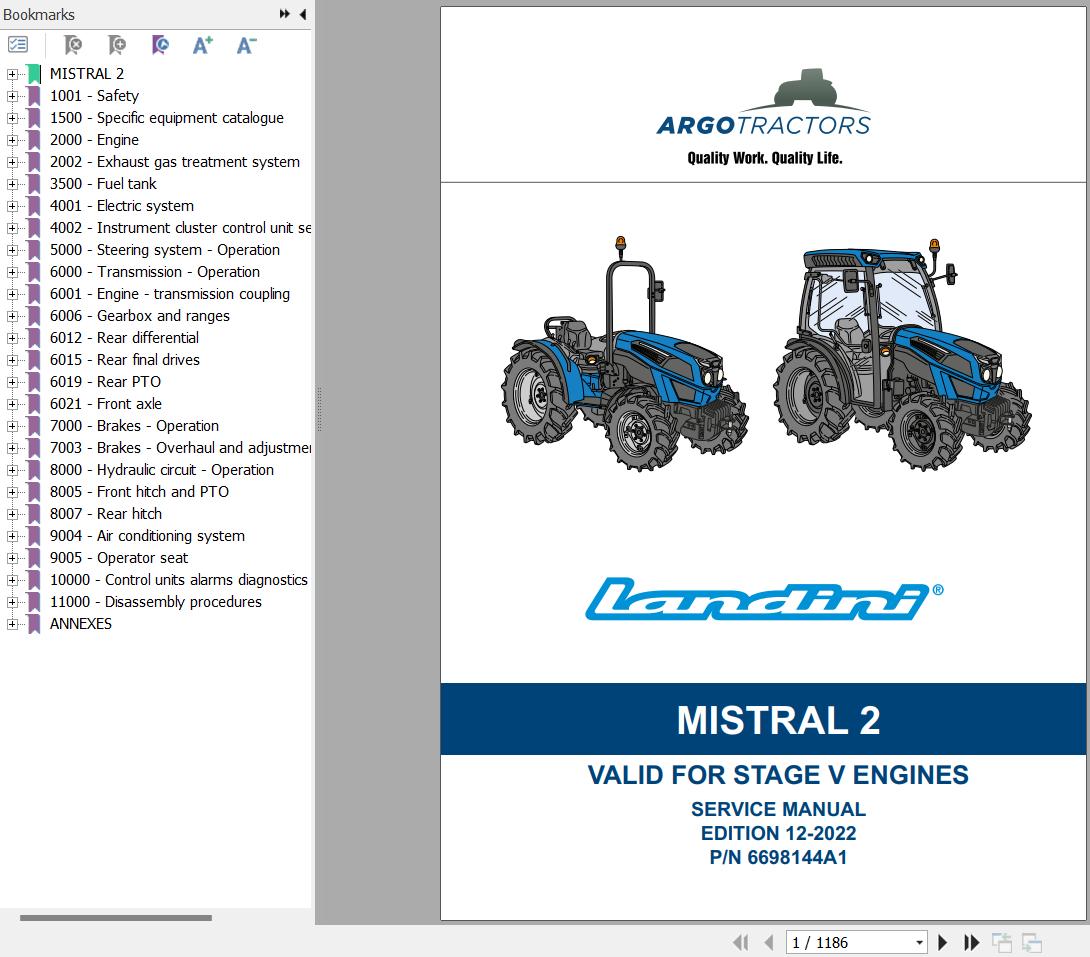Click the P/N 6698144A1 text
This screenshot has width=1090, height=957.
click(x=778, y=857)
